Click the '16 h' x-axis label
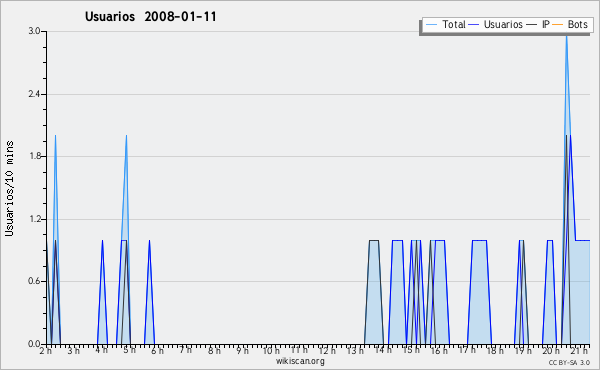 point(439,350)
